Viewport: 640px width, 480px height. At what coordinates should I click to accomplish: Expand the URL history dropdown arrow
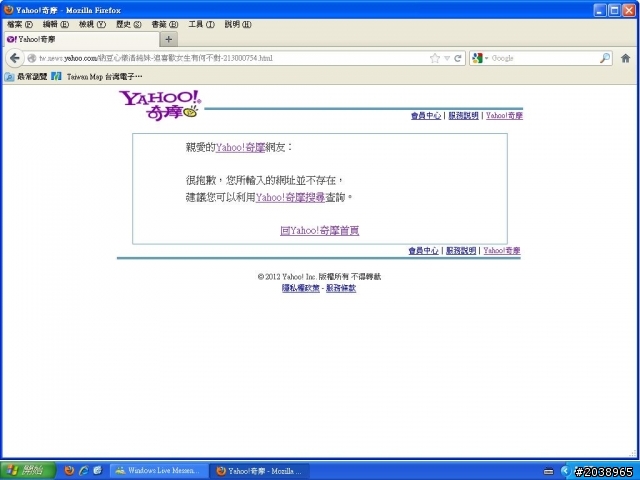[447, 58]
